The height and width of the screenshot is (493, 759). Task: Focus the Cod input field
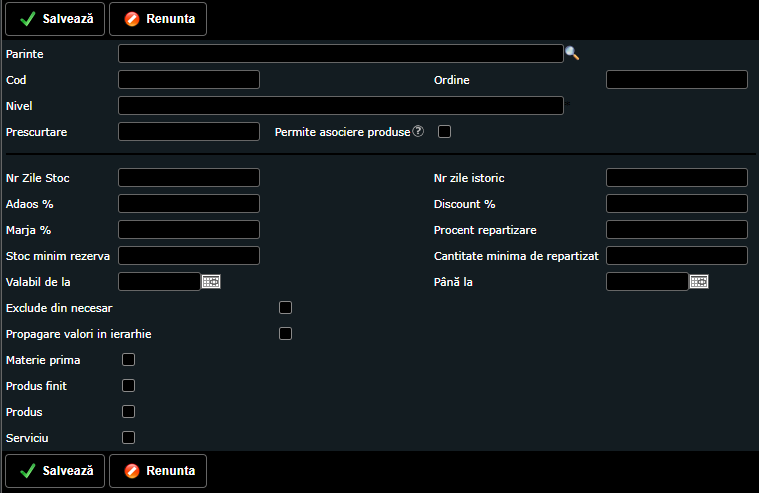point(189,80)
